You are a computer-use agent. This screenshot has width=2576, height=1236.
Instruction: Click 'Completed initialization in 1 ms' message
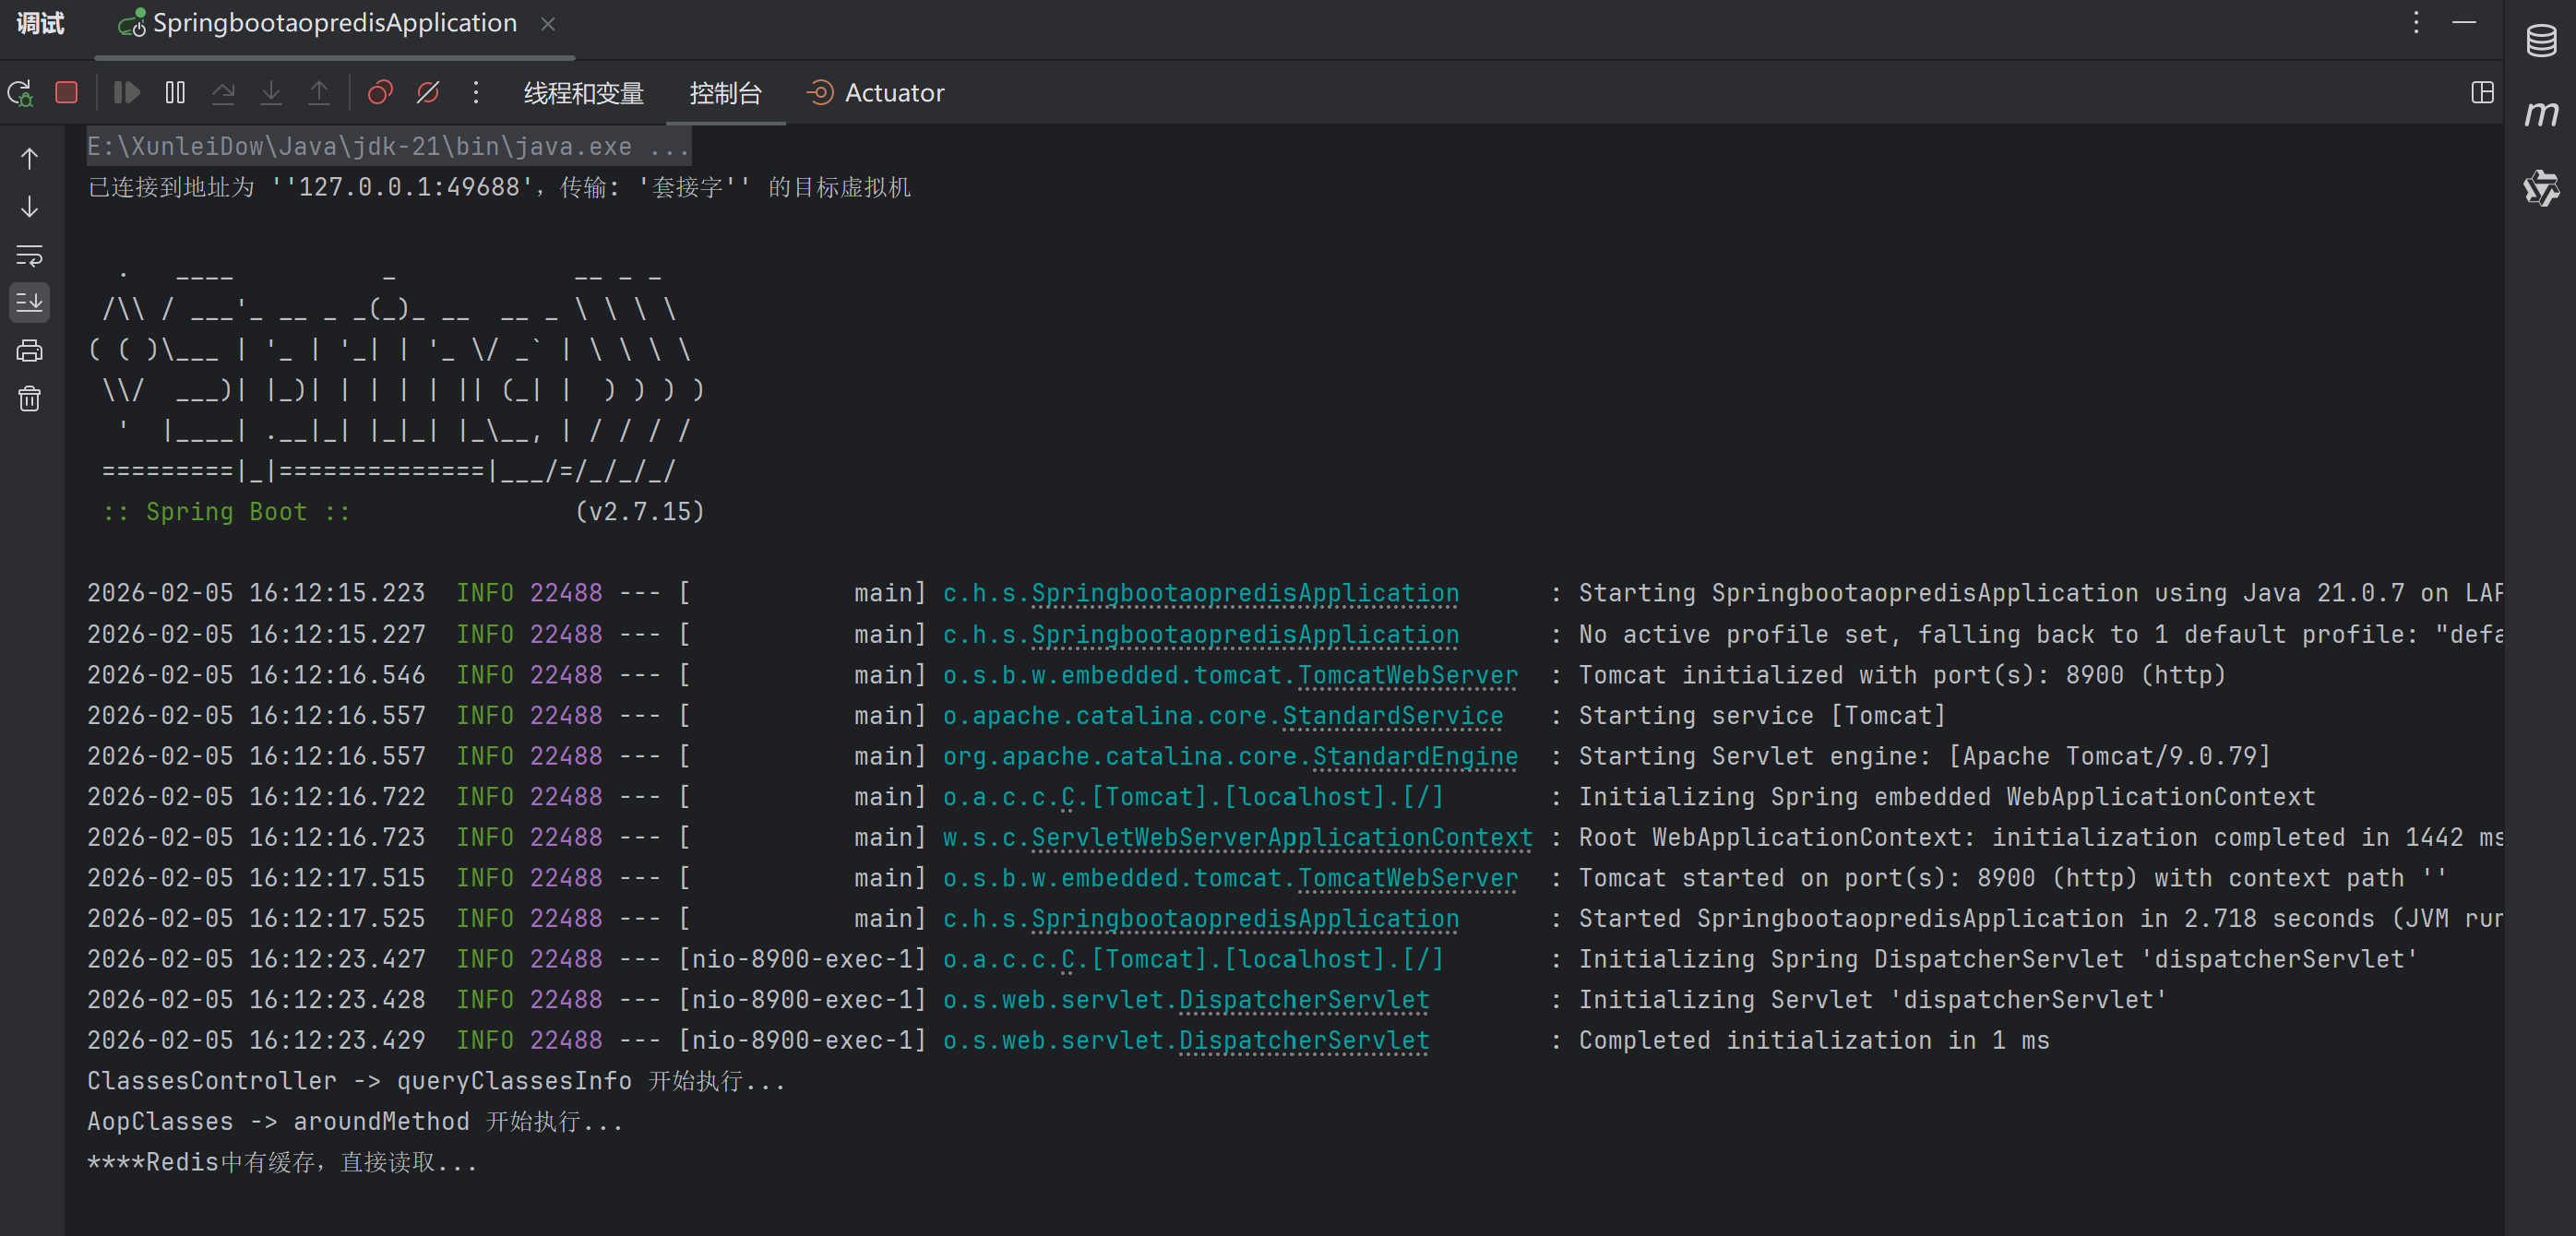click(x=1814, y=1040)
